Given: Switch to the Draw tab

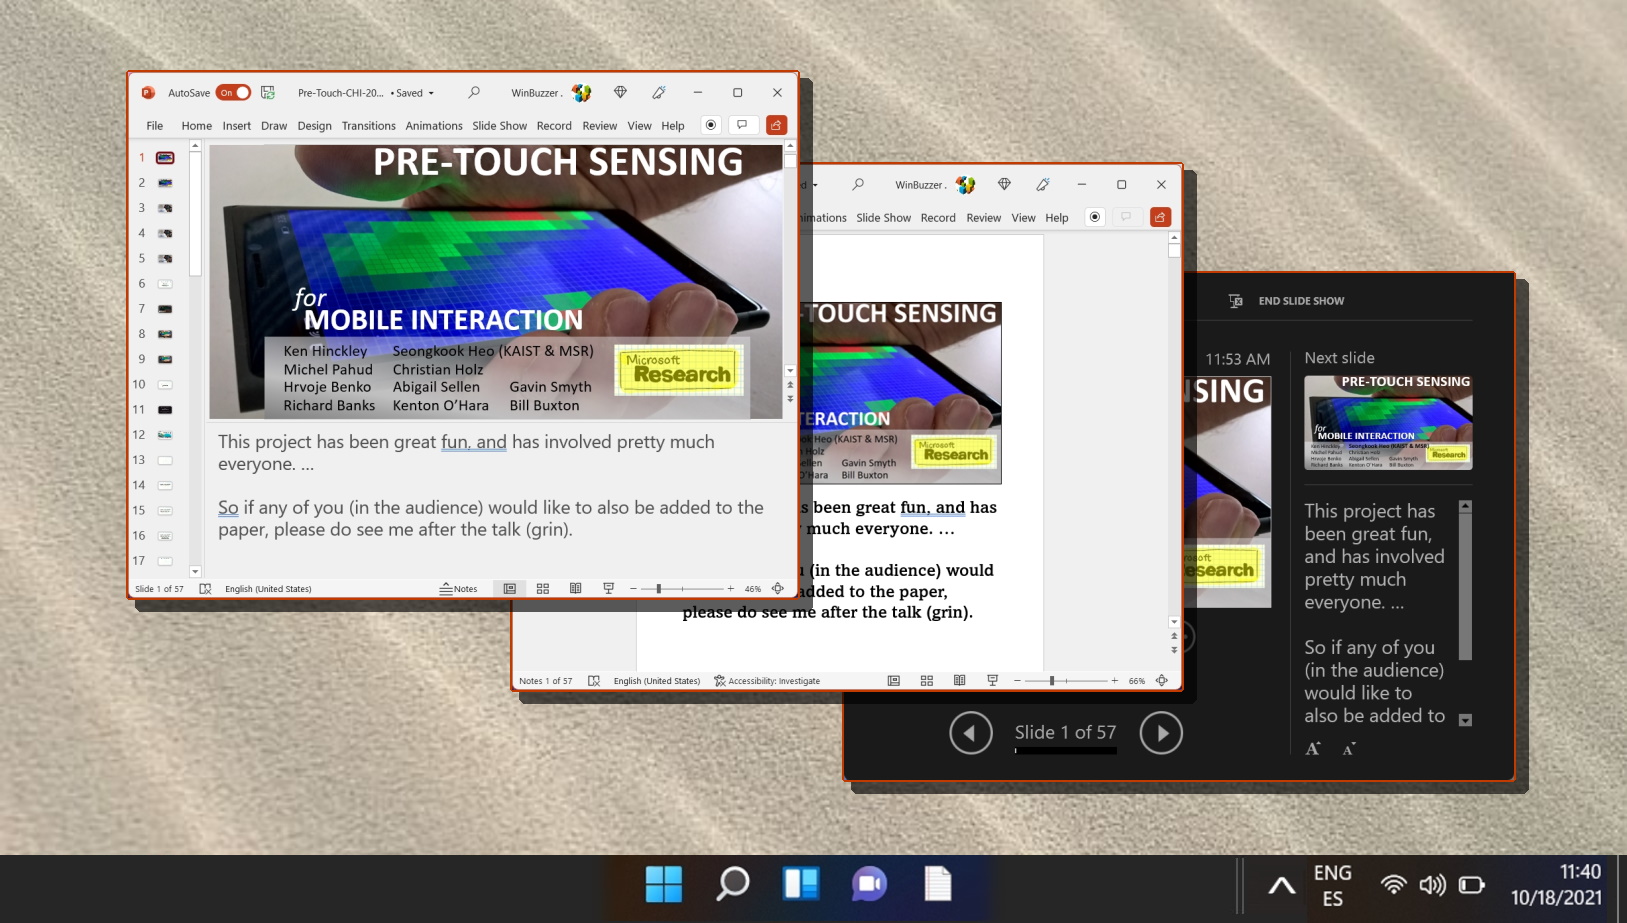Looking at the screenshot, I should [274, 126].
